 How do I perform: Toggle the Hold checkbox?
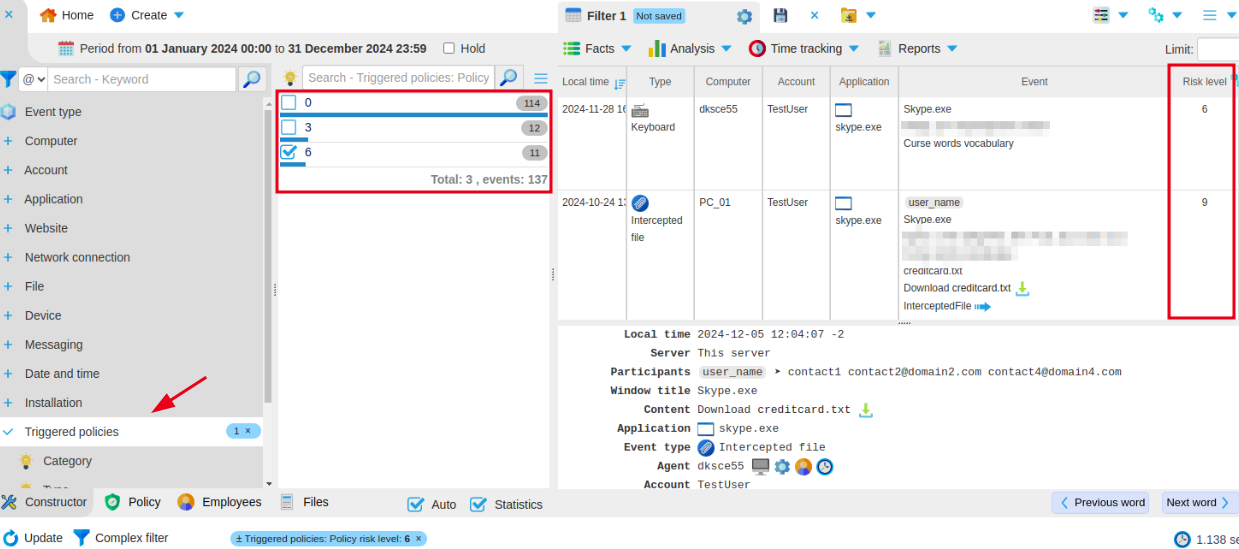pyautogui.click(x=449, y=48)
